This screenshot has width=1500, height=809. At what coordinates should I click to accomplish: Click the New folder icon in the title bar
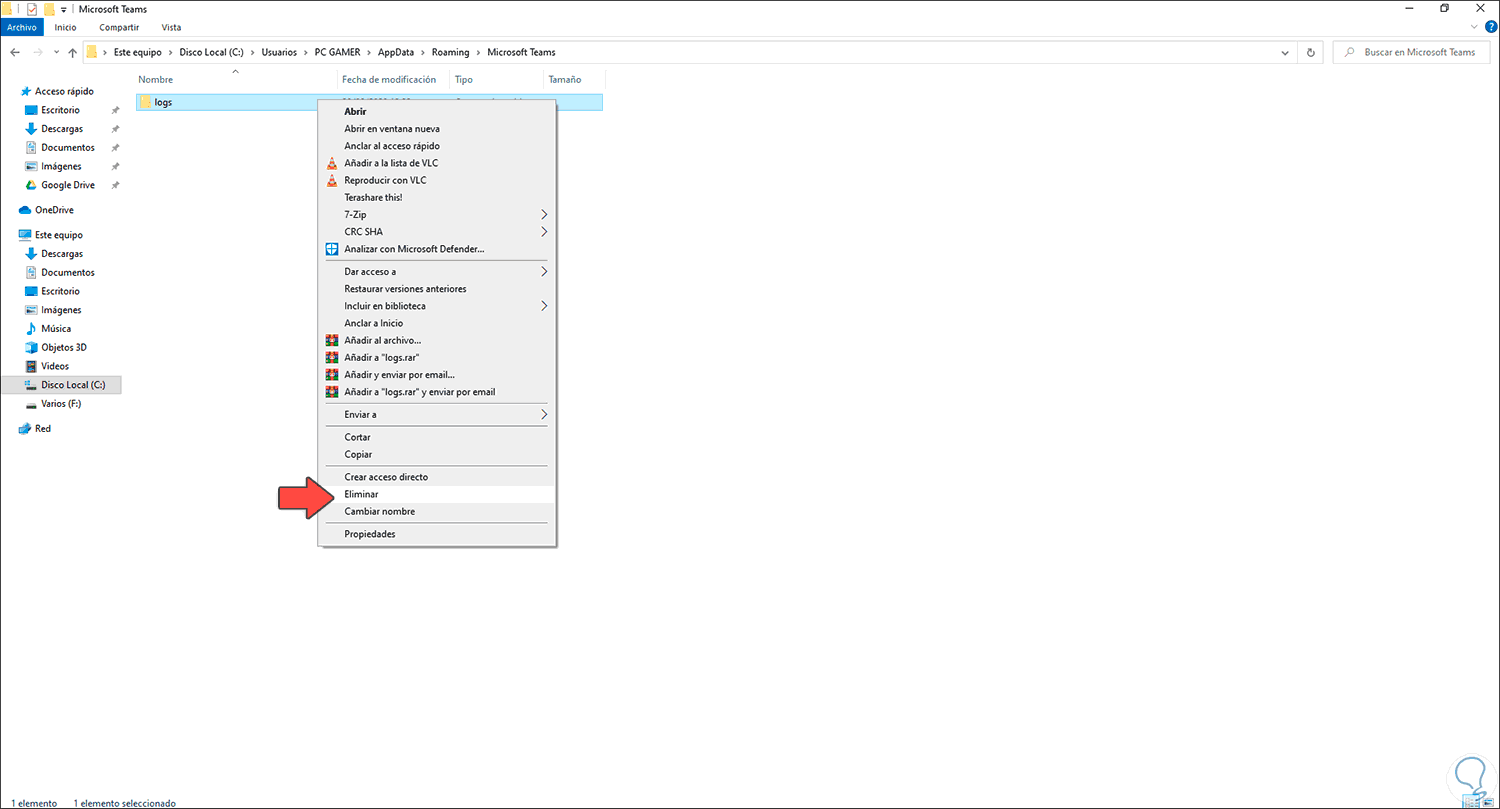[x=49, y=9]
